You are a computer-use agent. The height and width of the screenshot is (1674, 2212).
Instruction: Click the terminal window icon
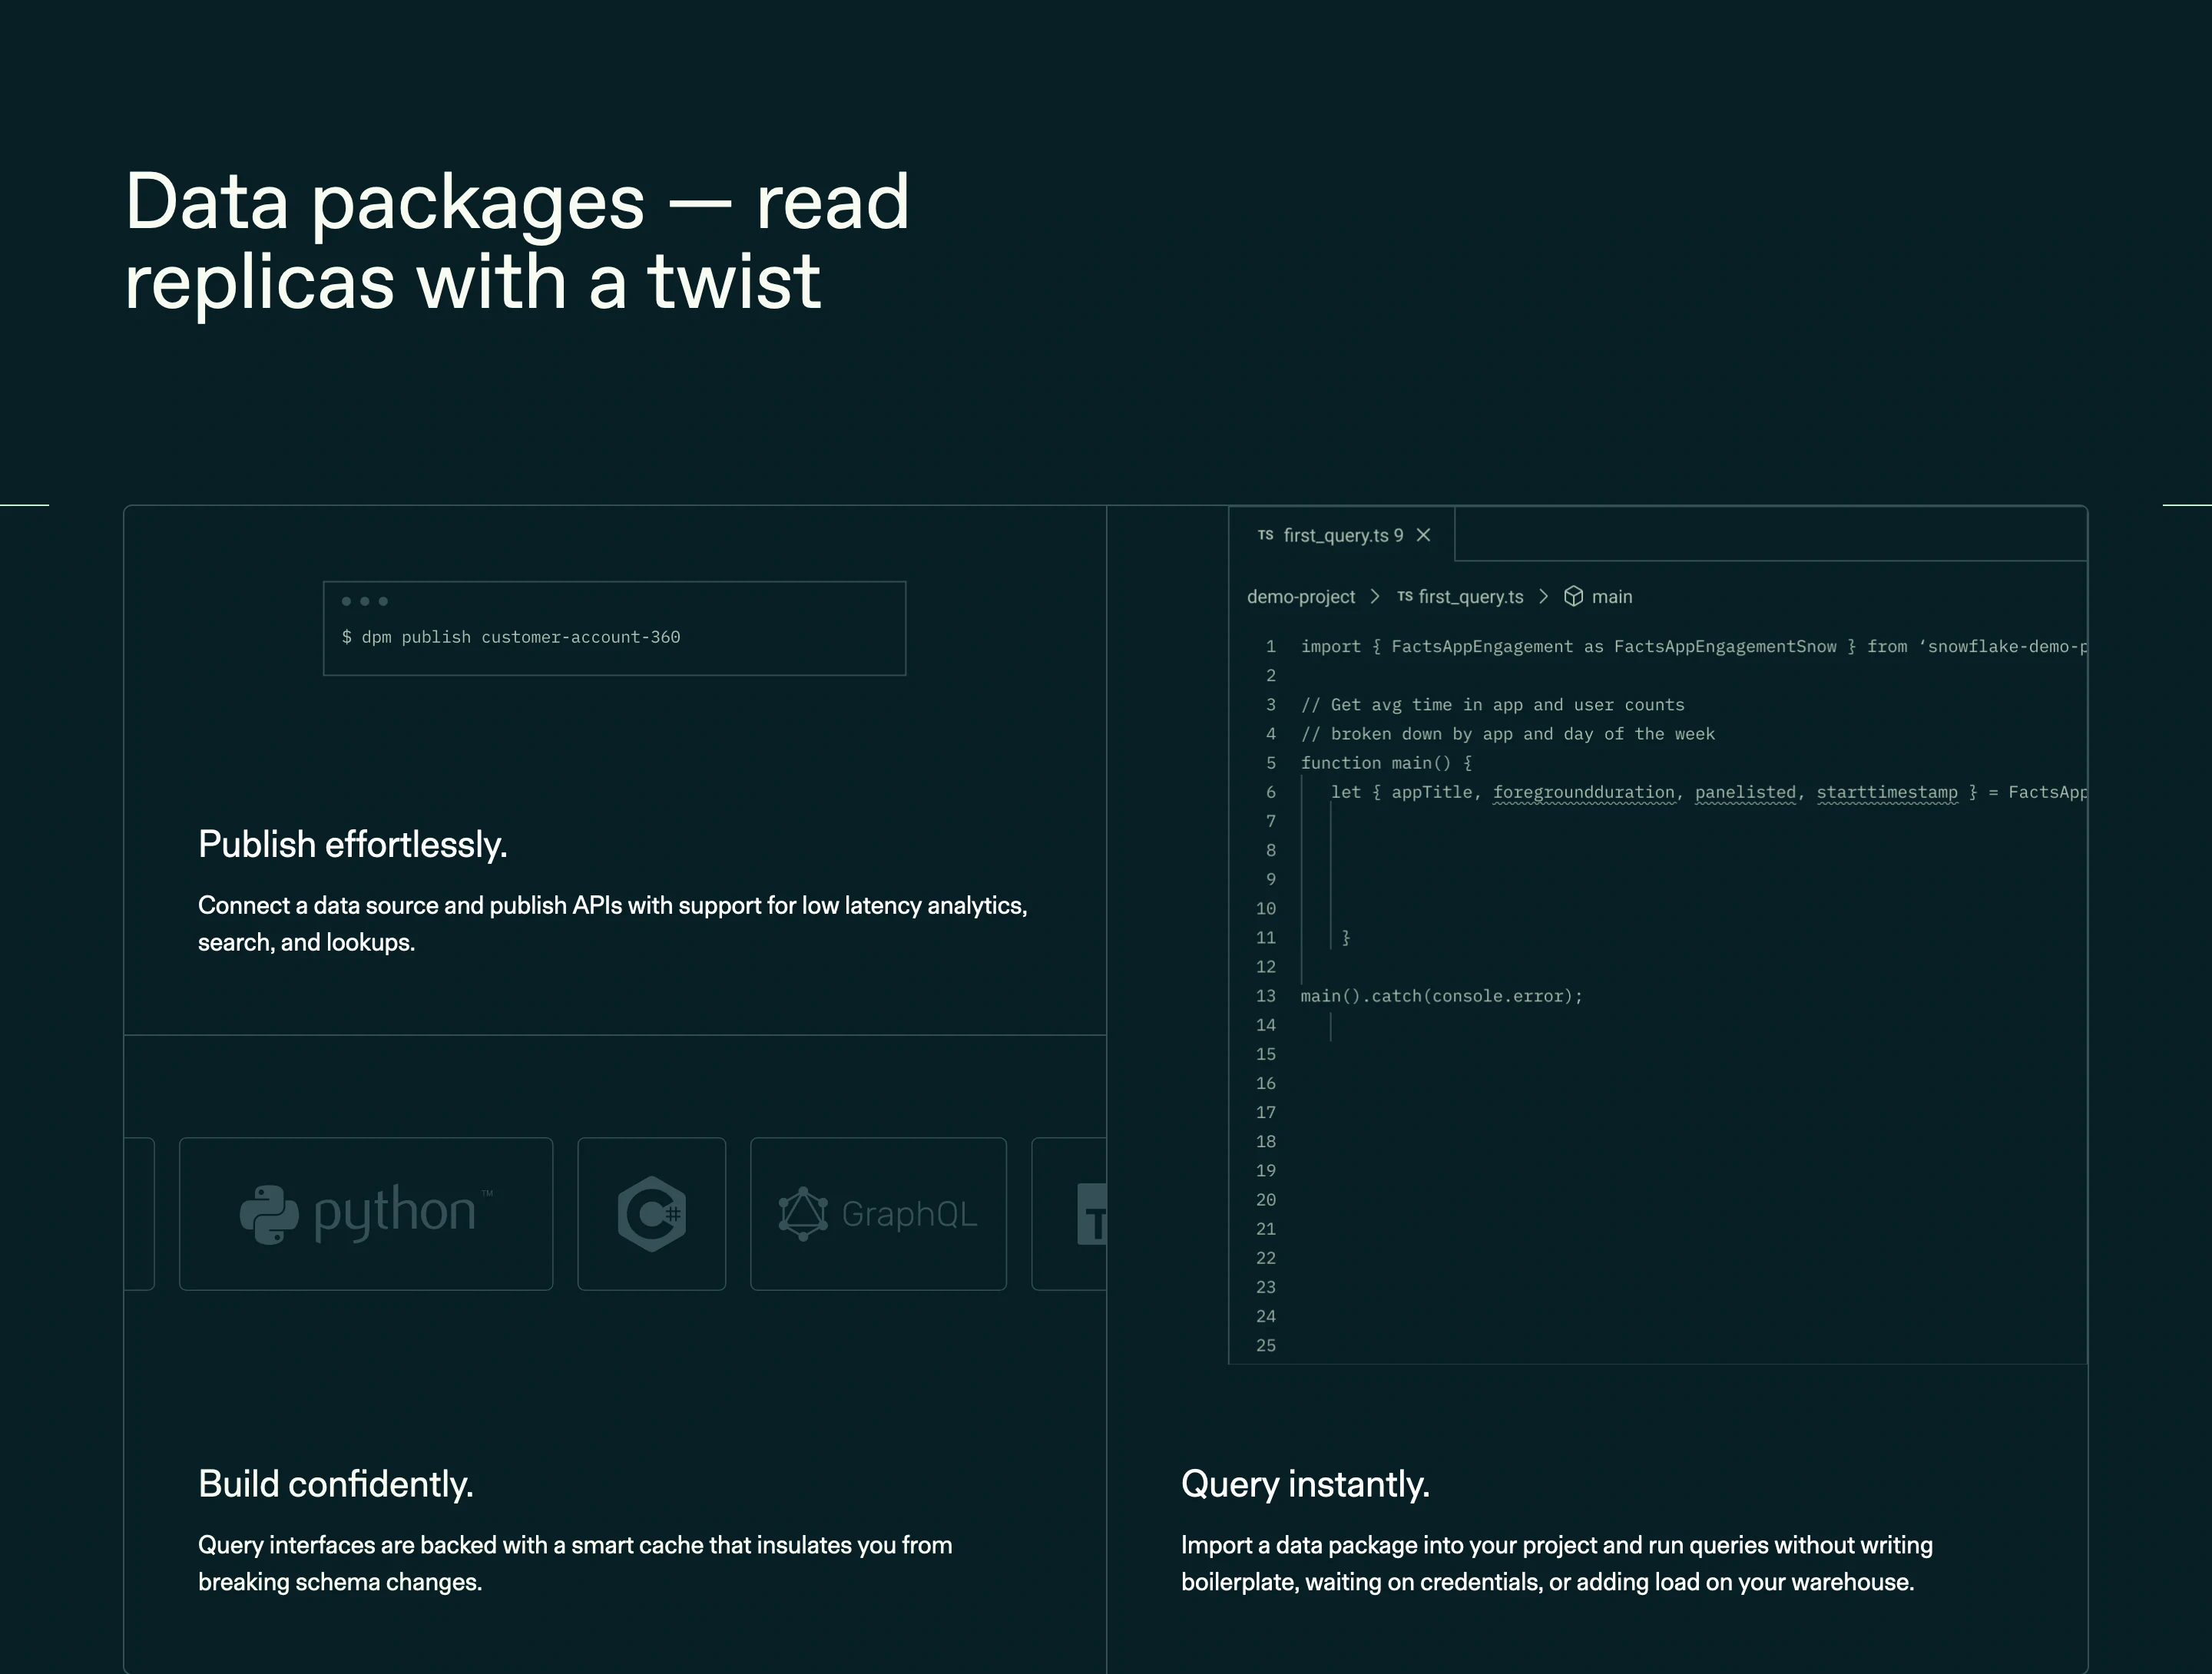tap(363, 603)
